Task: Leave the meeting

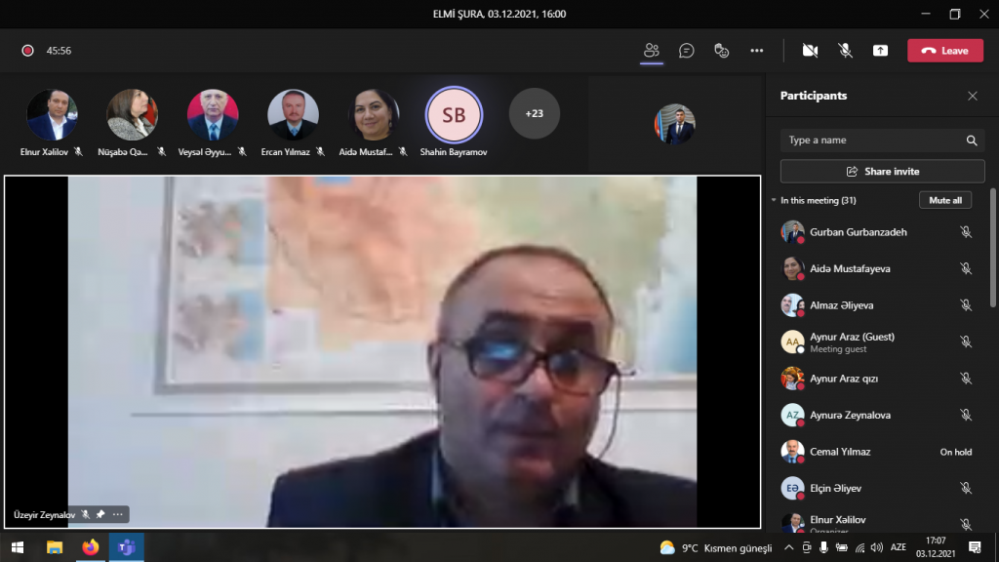Action: [945, 50]
